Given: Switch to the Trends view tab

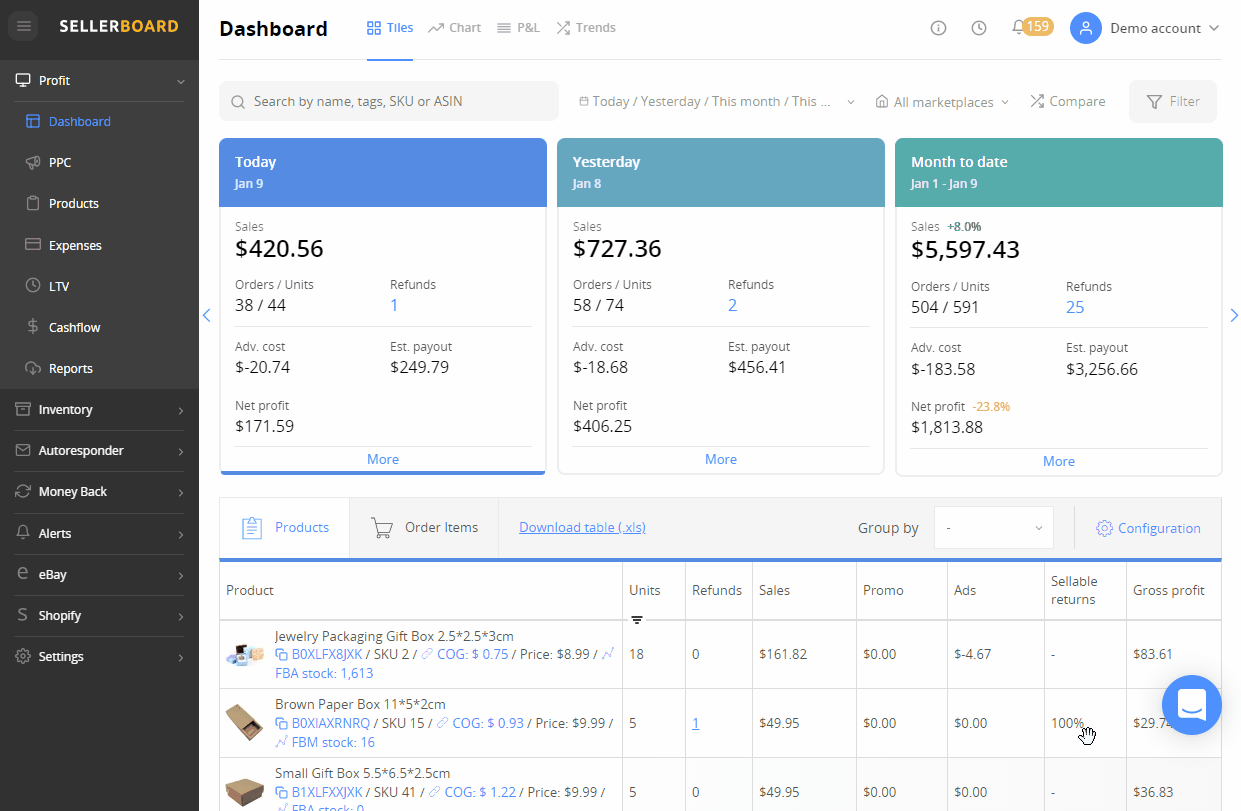Looking at the screenshot, I should tap(586, 28).
